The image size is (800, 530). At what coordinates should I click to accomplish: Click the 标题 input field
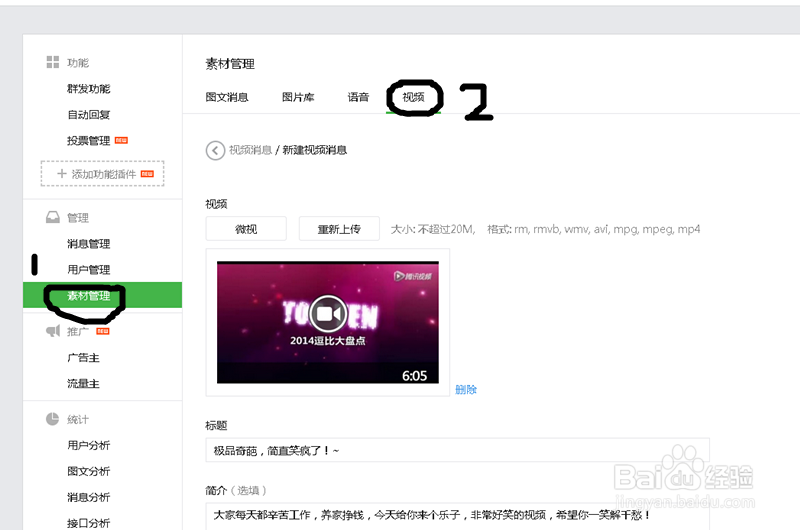click(458, 450)
